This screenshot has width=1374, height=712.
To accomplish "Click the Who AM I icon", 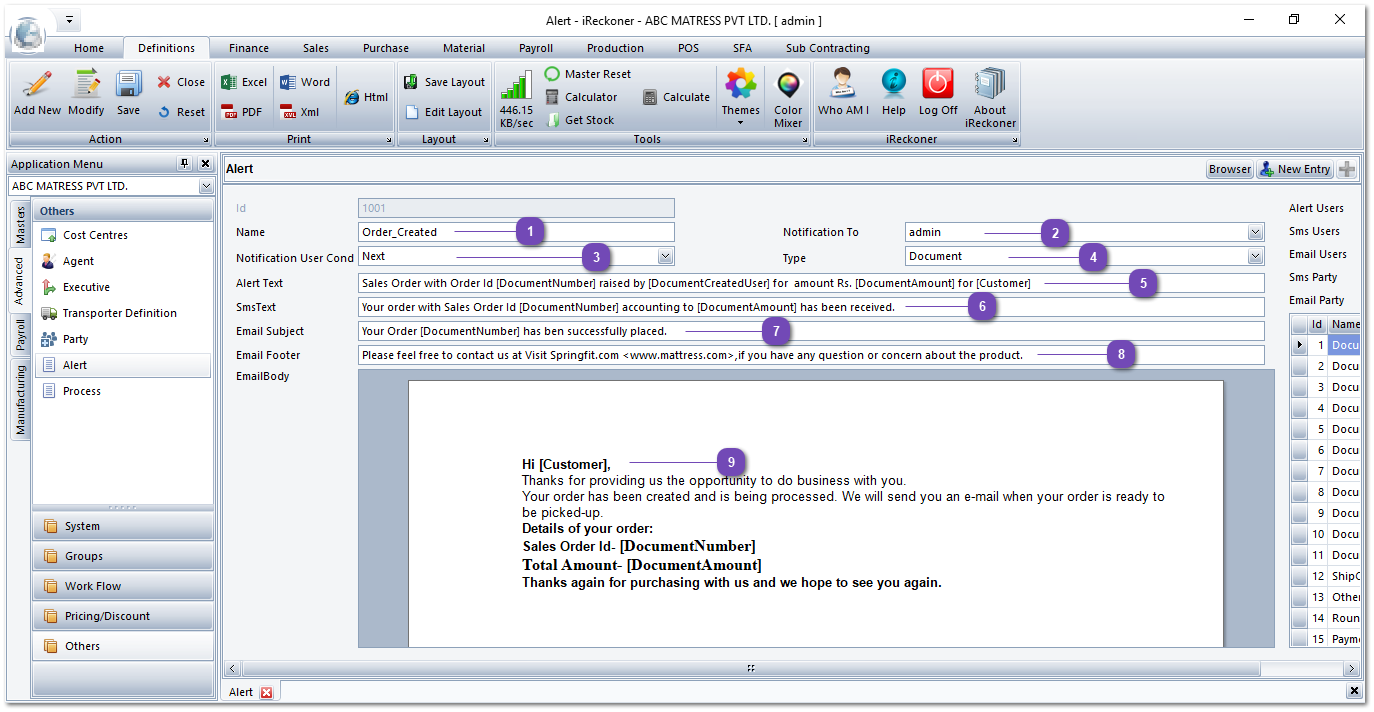I will tap(843, 92).
